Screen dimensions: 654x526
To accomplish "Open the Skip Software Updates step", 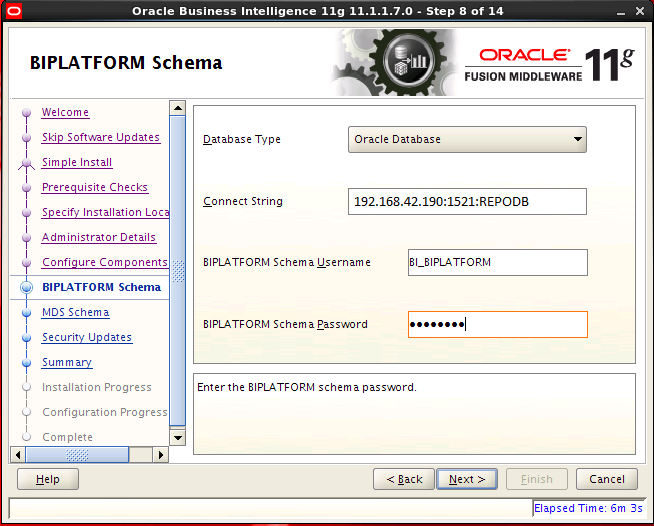I will point(101,137).
